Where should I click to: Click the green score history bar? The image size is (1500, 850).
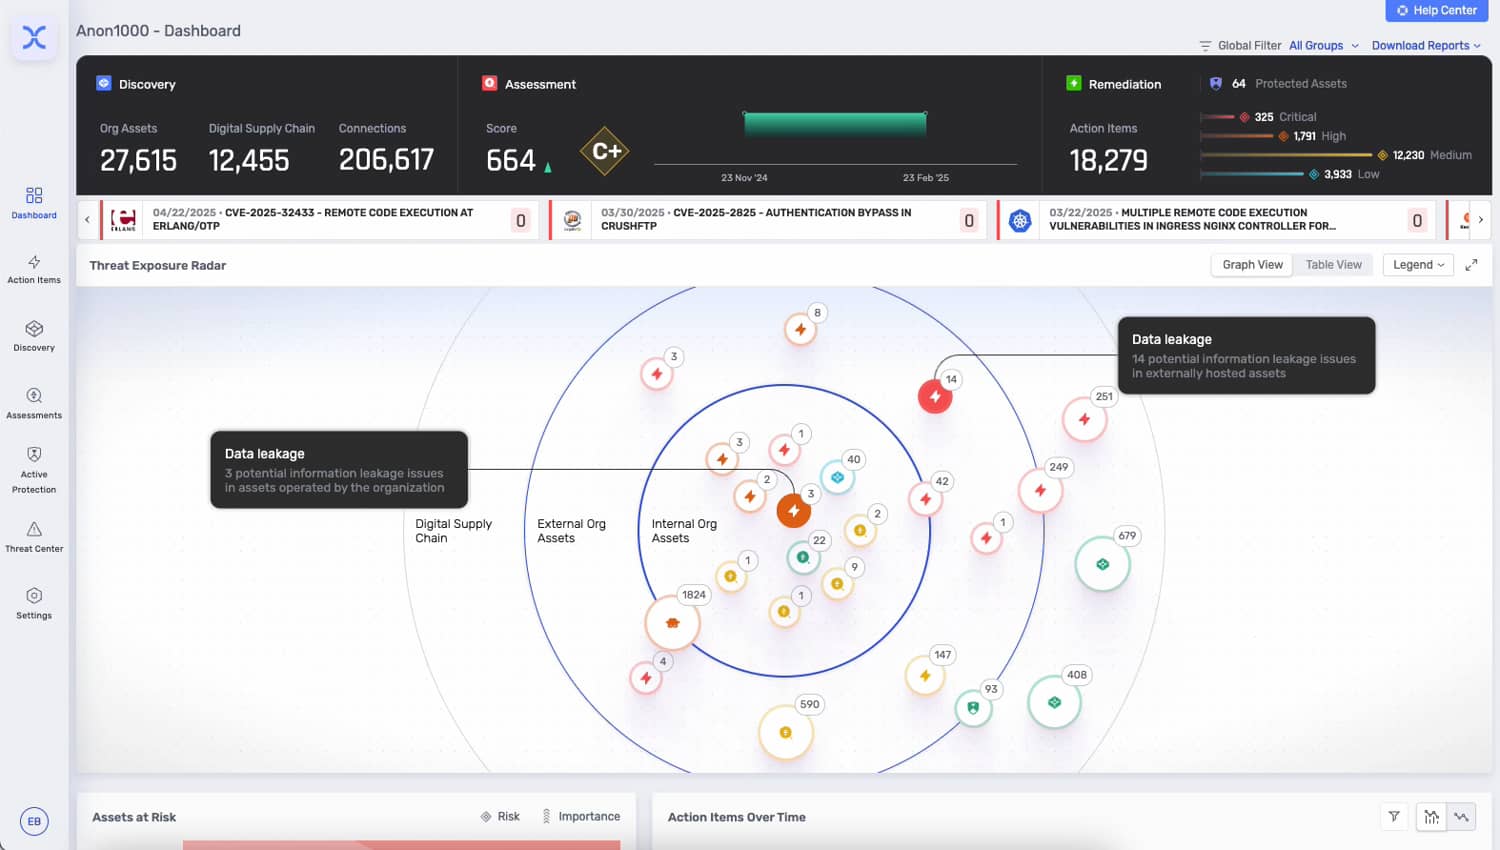point(835,125)
